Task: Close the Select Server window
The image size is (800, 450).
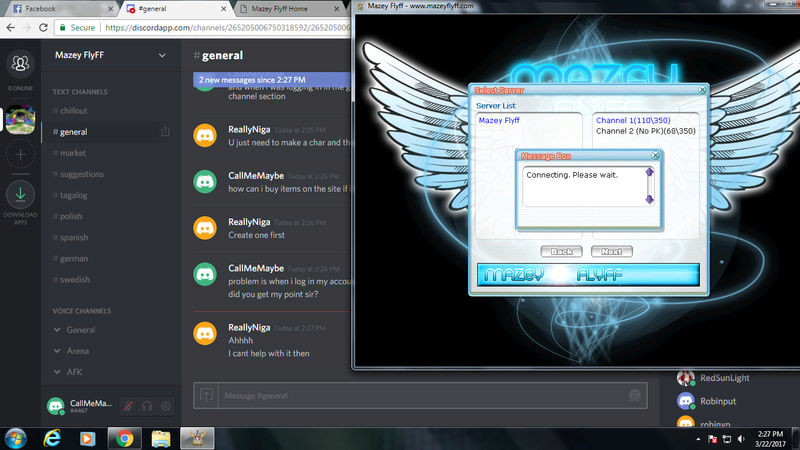Action: pyautogui.click(x=702, y=90)
